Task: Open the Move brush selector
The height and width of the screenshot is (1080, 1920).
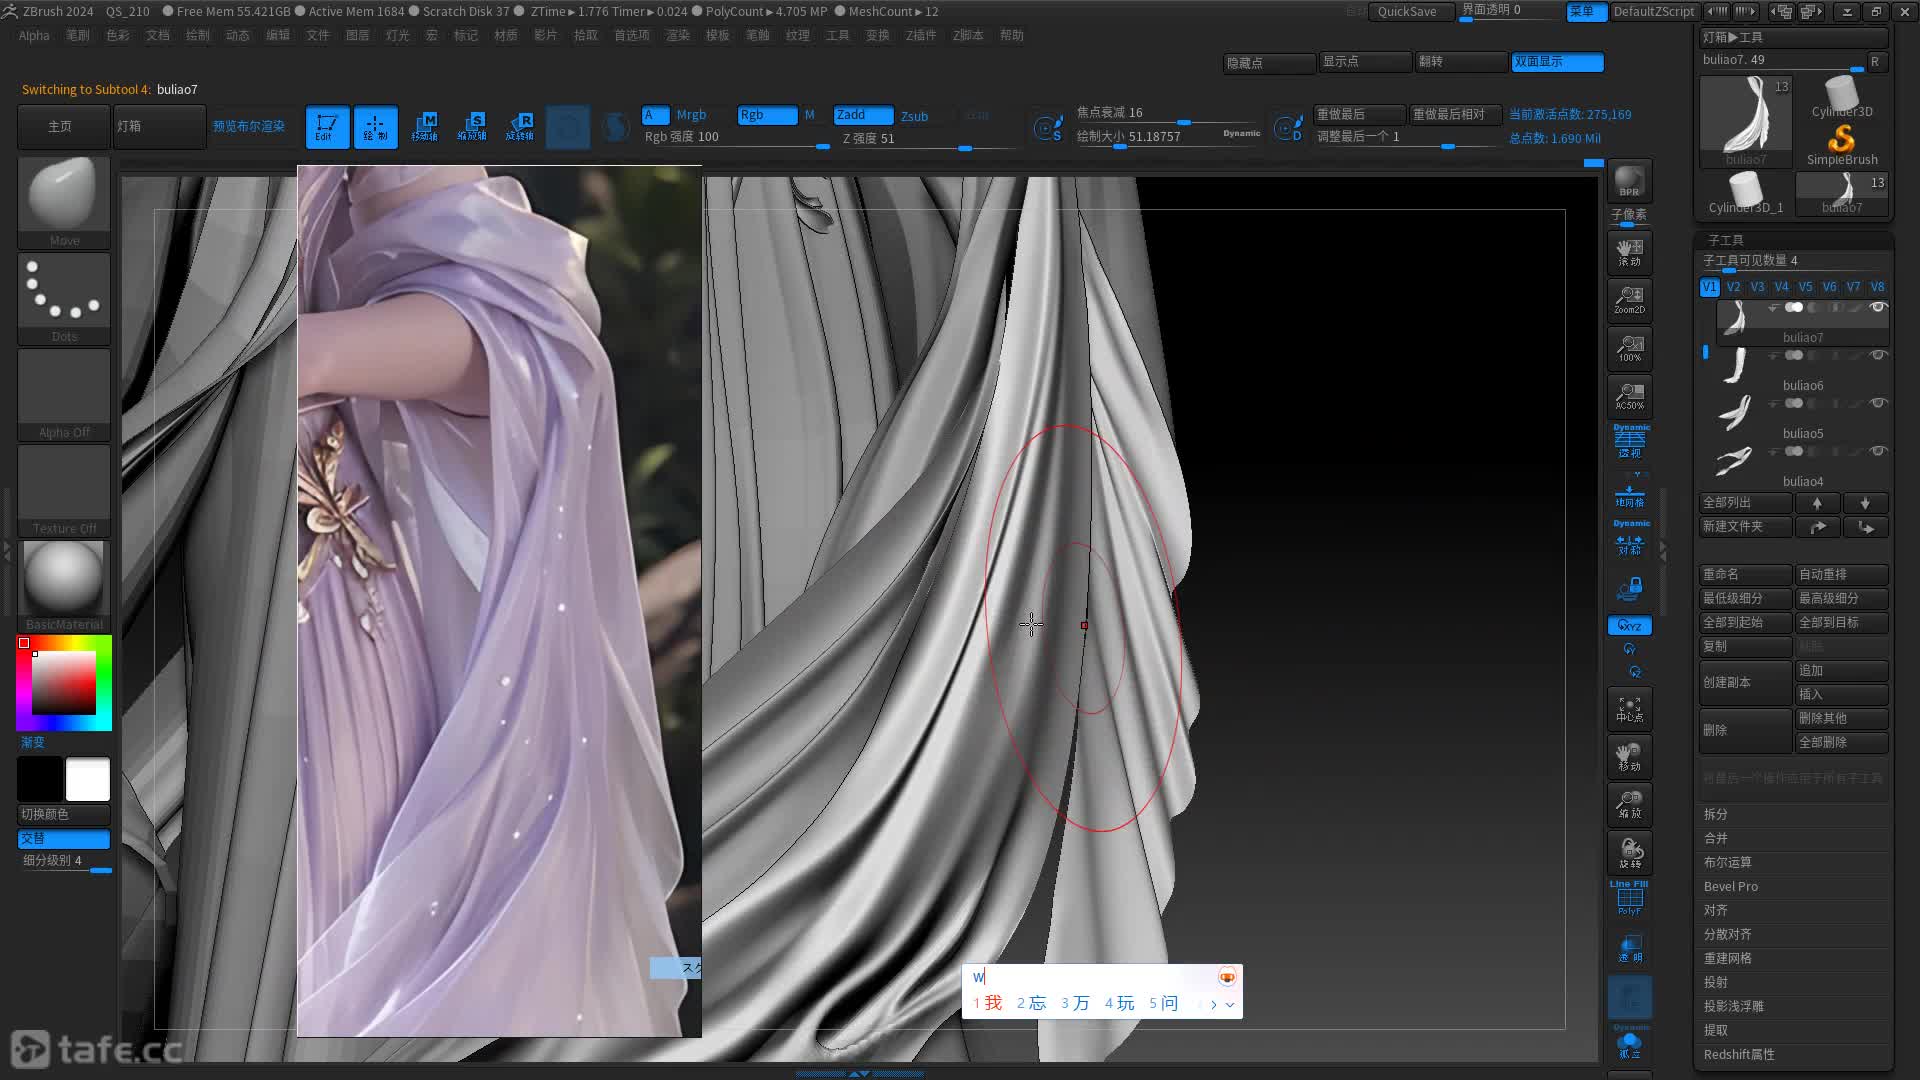Action: click(x=64, y=203)
